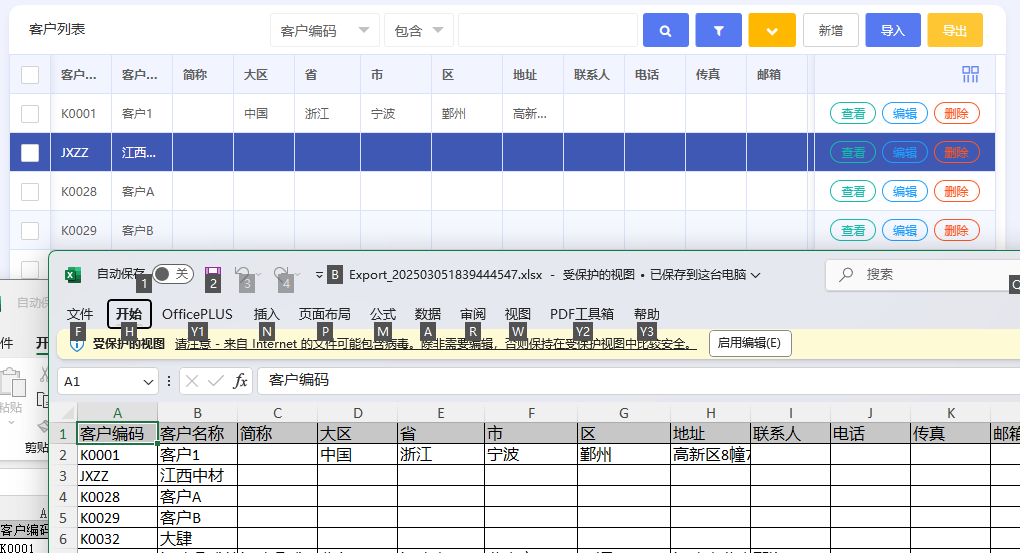Open the 帮助 ribbon tab
Image resolution: width=1020 pixels, height=553 pixels.
[647, 314]
